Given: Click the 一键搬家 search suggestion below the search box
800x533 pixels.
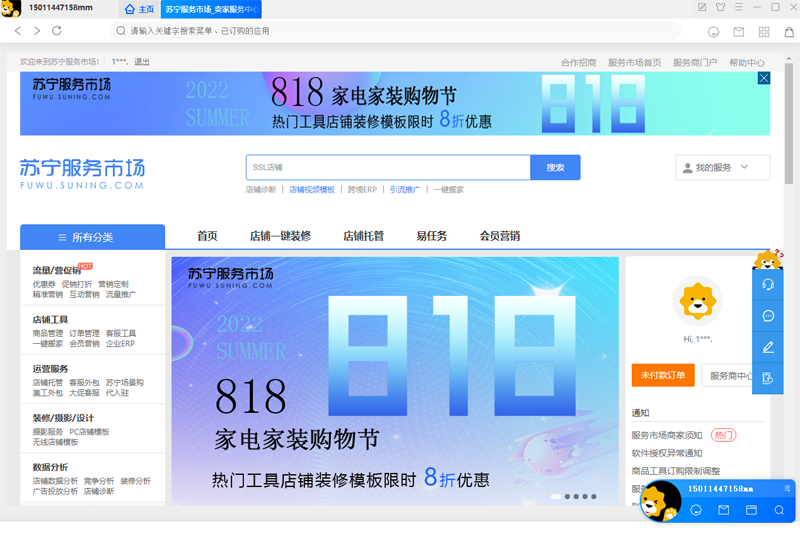Looking at the screenshot, I should (x=448, y=190).
